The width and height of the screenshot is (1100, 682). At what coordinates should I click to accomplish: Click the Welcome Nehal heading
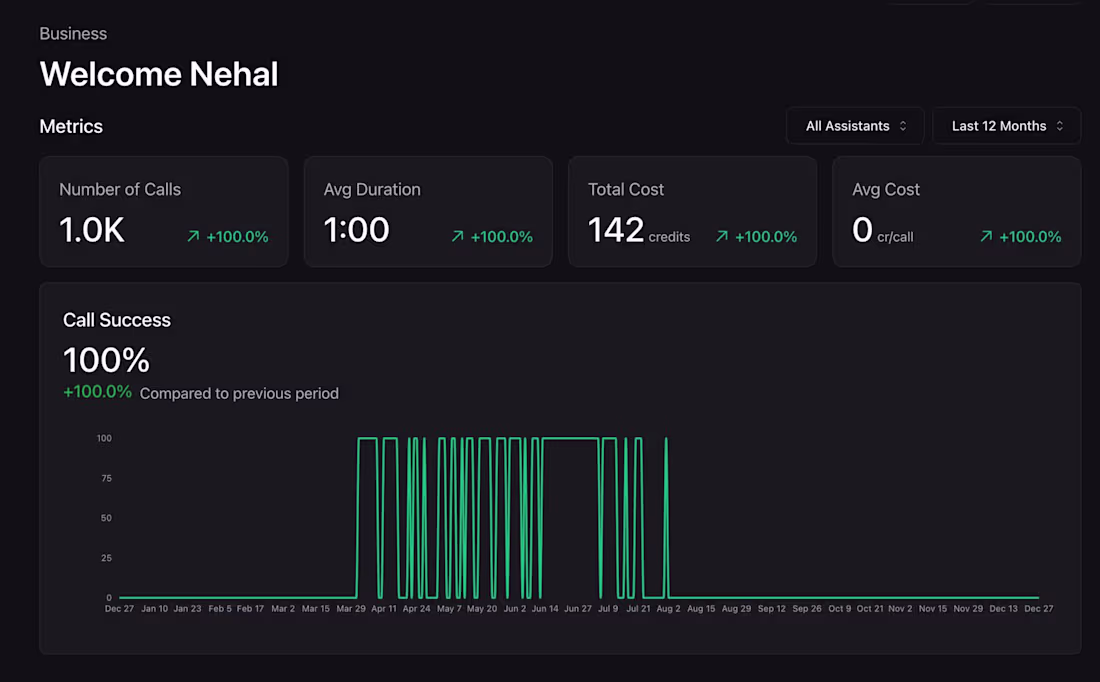158,74
